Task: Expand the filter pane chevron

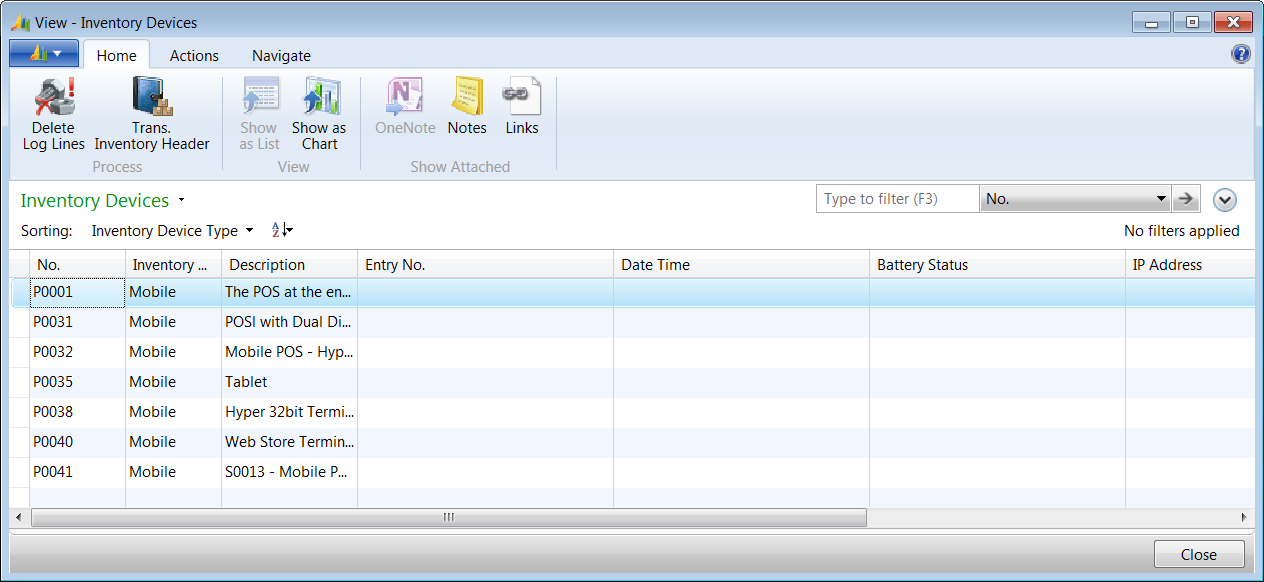Action: 1225,200
